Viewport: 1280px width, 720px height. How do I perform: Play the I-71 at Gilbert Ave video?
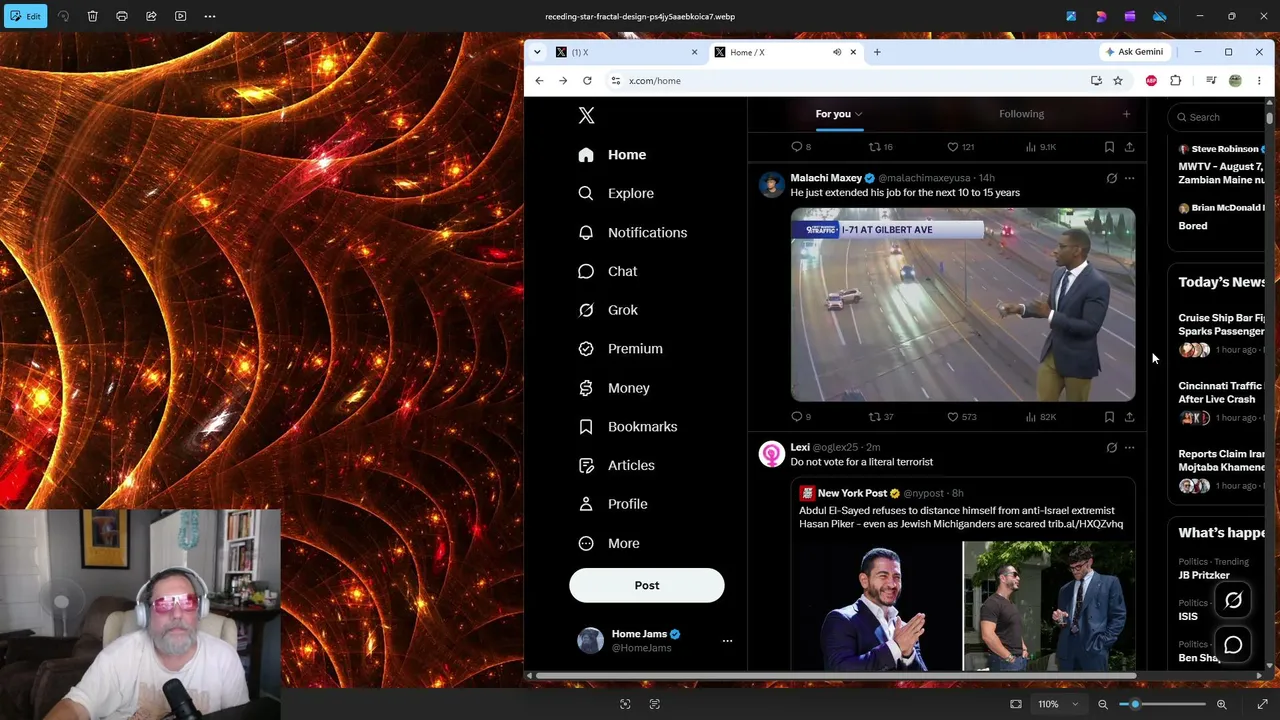[x=963, y=305]
